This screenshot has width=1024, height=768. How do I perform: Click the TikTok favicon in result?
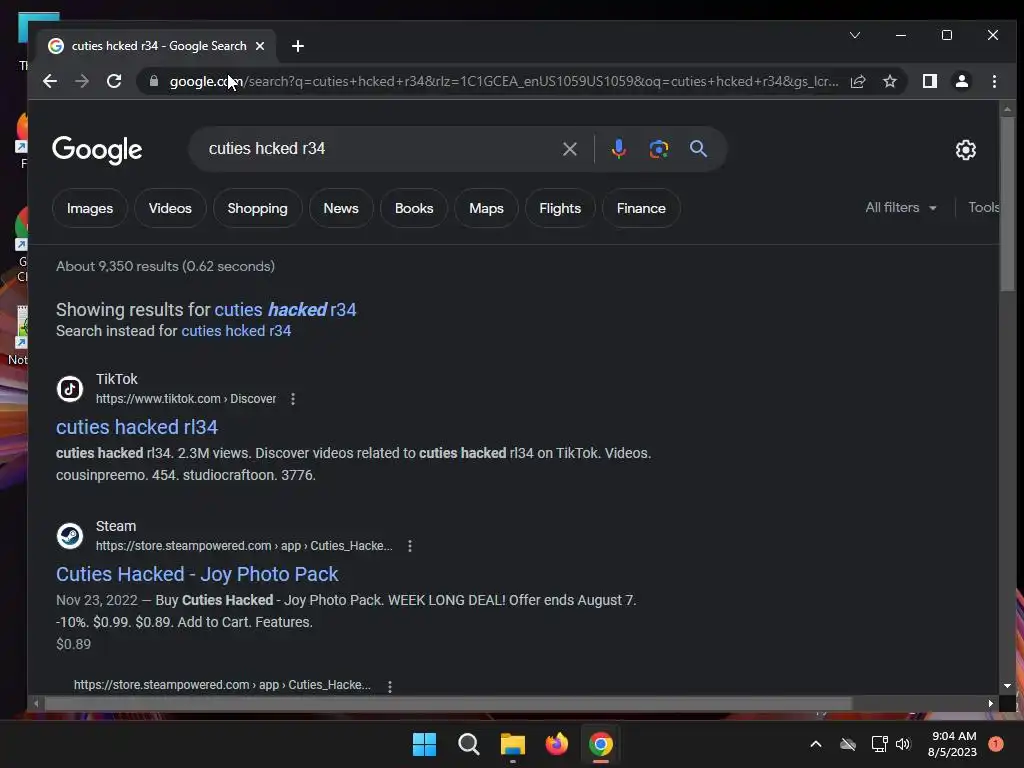point(70,389)
